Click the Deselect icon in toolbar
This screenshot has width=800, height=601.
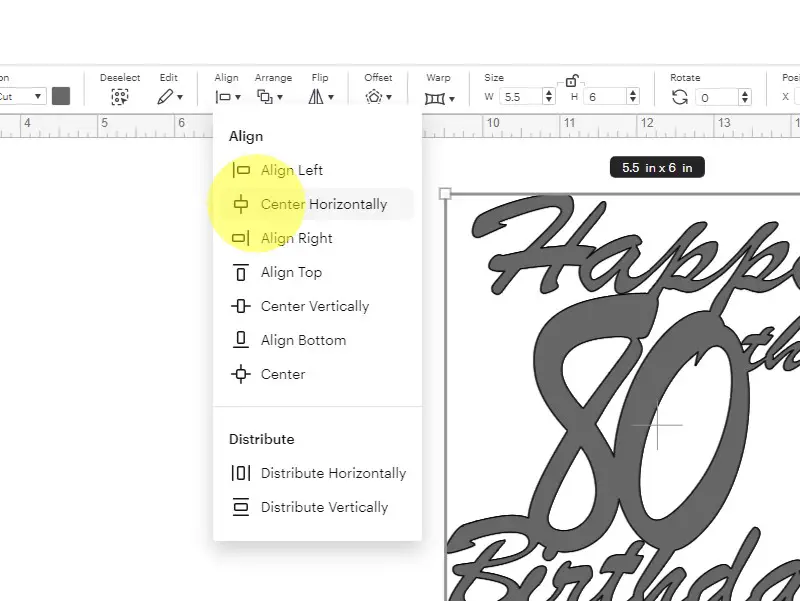click(x=120, y=96)
